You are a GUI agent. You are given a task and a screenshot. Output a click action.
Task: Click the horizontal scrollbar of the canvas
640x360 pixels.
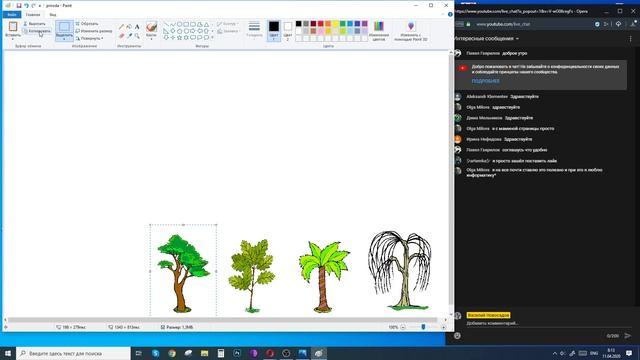[222, 320]
